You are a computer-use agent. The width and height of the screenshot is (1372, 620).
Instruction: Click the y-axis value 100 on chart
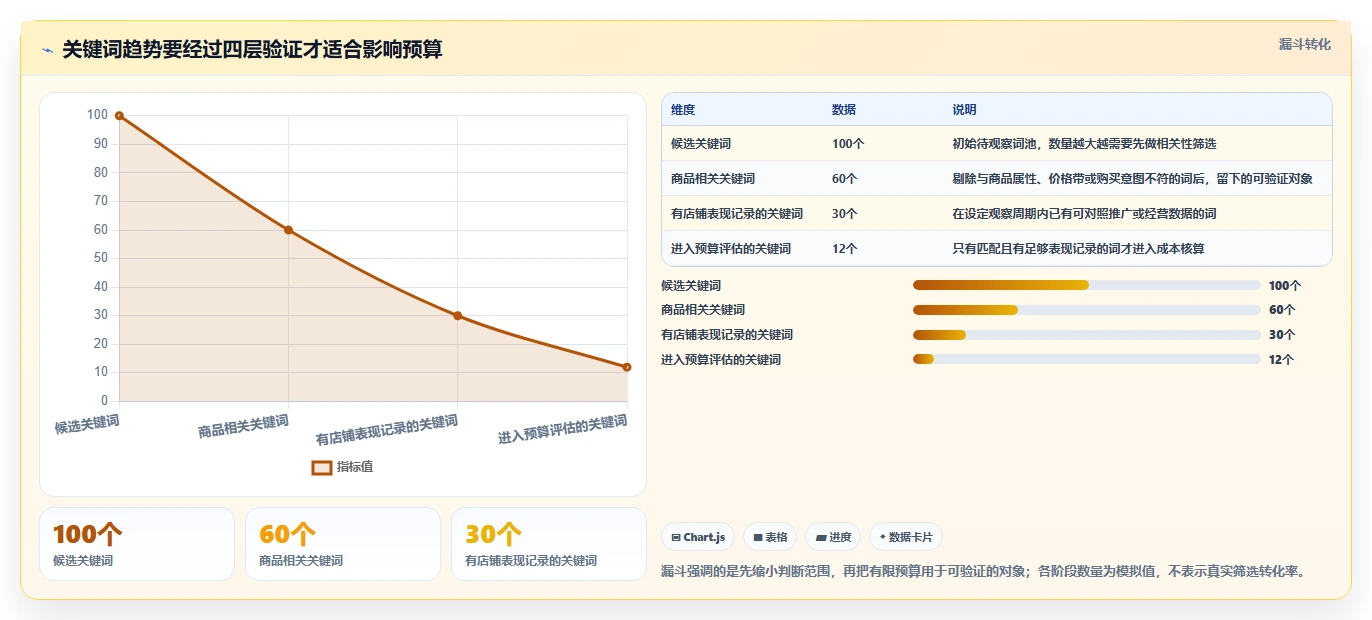tap(97, 115)
